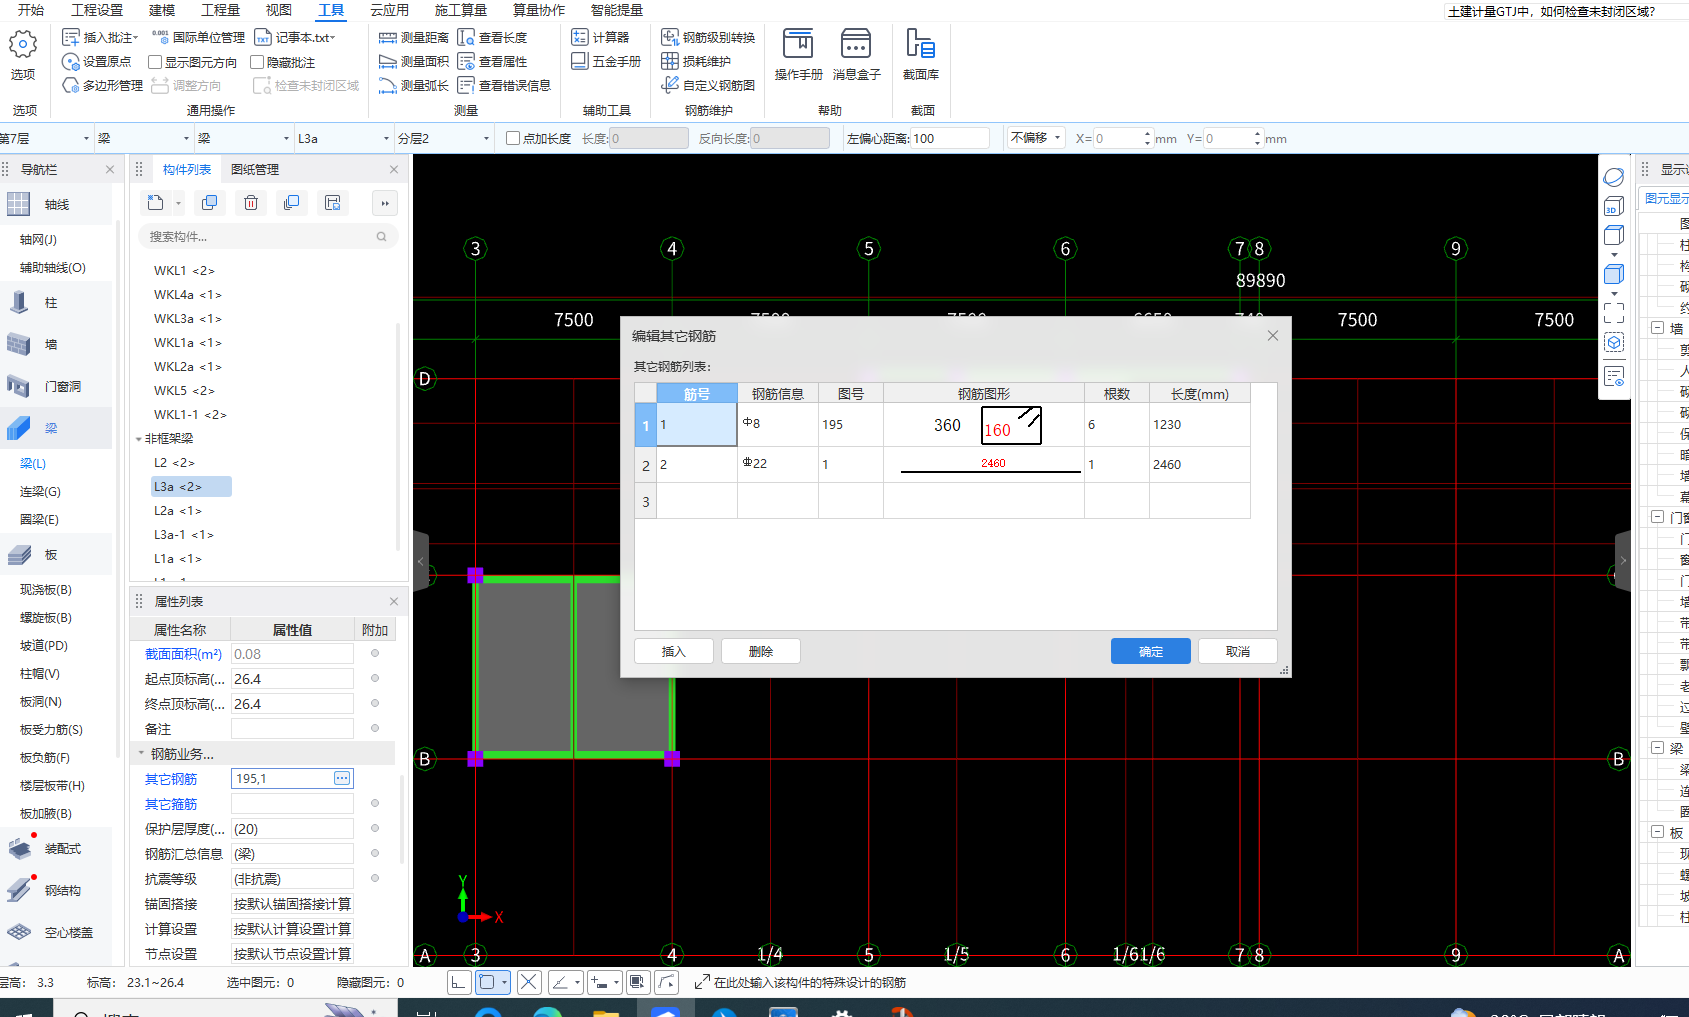
Task: Toggle 附加 radio for 终点顶标高 row
Action: 375,703
